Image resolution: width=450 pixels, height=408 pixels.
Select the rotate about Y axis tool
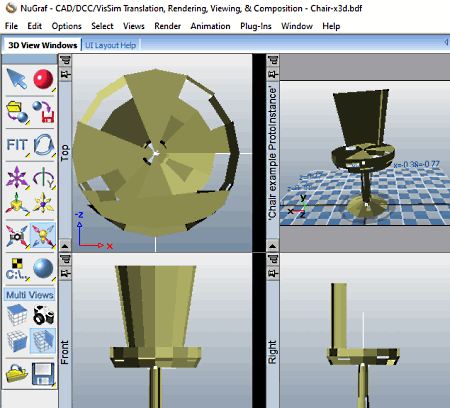click(x=44, y=177)
